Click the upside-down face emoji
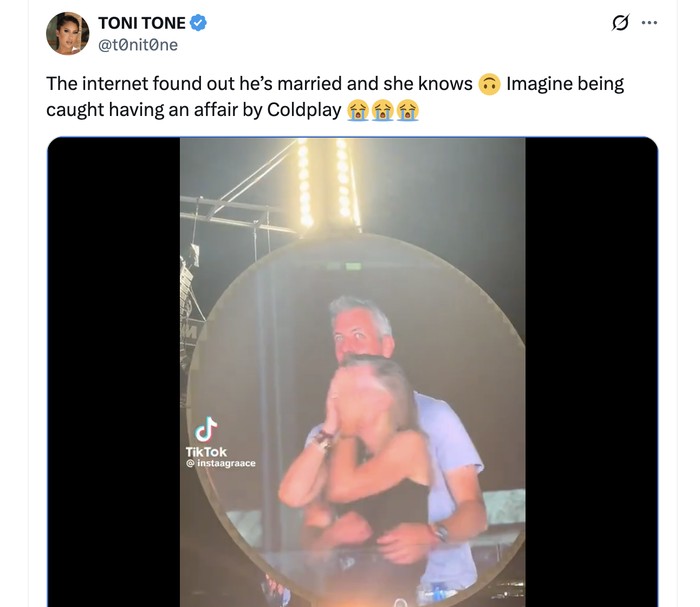Screen dimensions: 700x607 point(489,84)
